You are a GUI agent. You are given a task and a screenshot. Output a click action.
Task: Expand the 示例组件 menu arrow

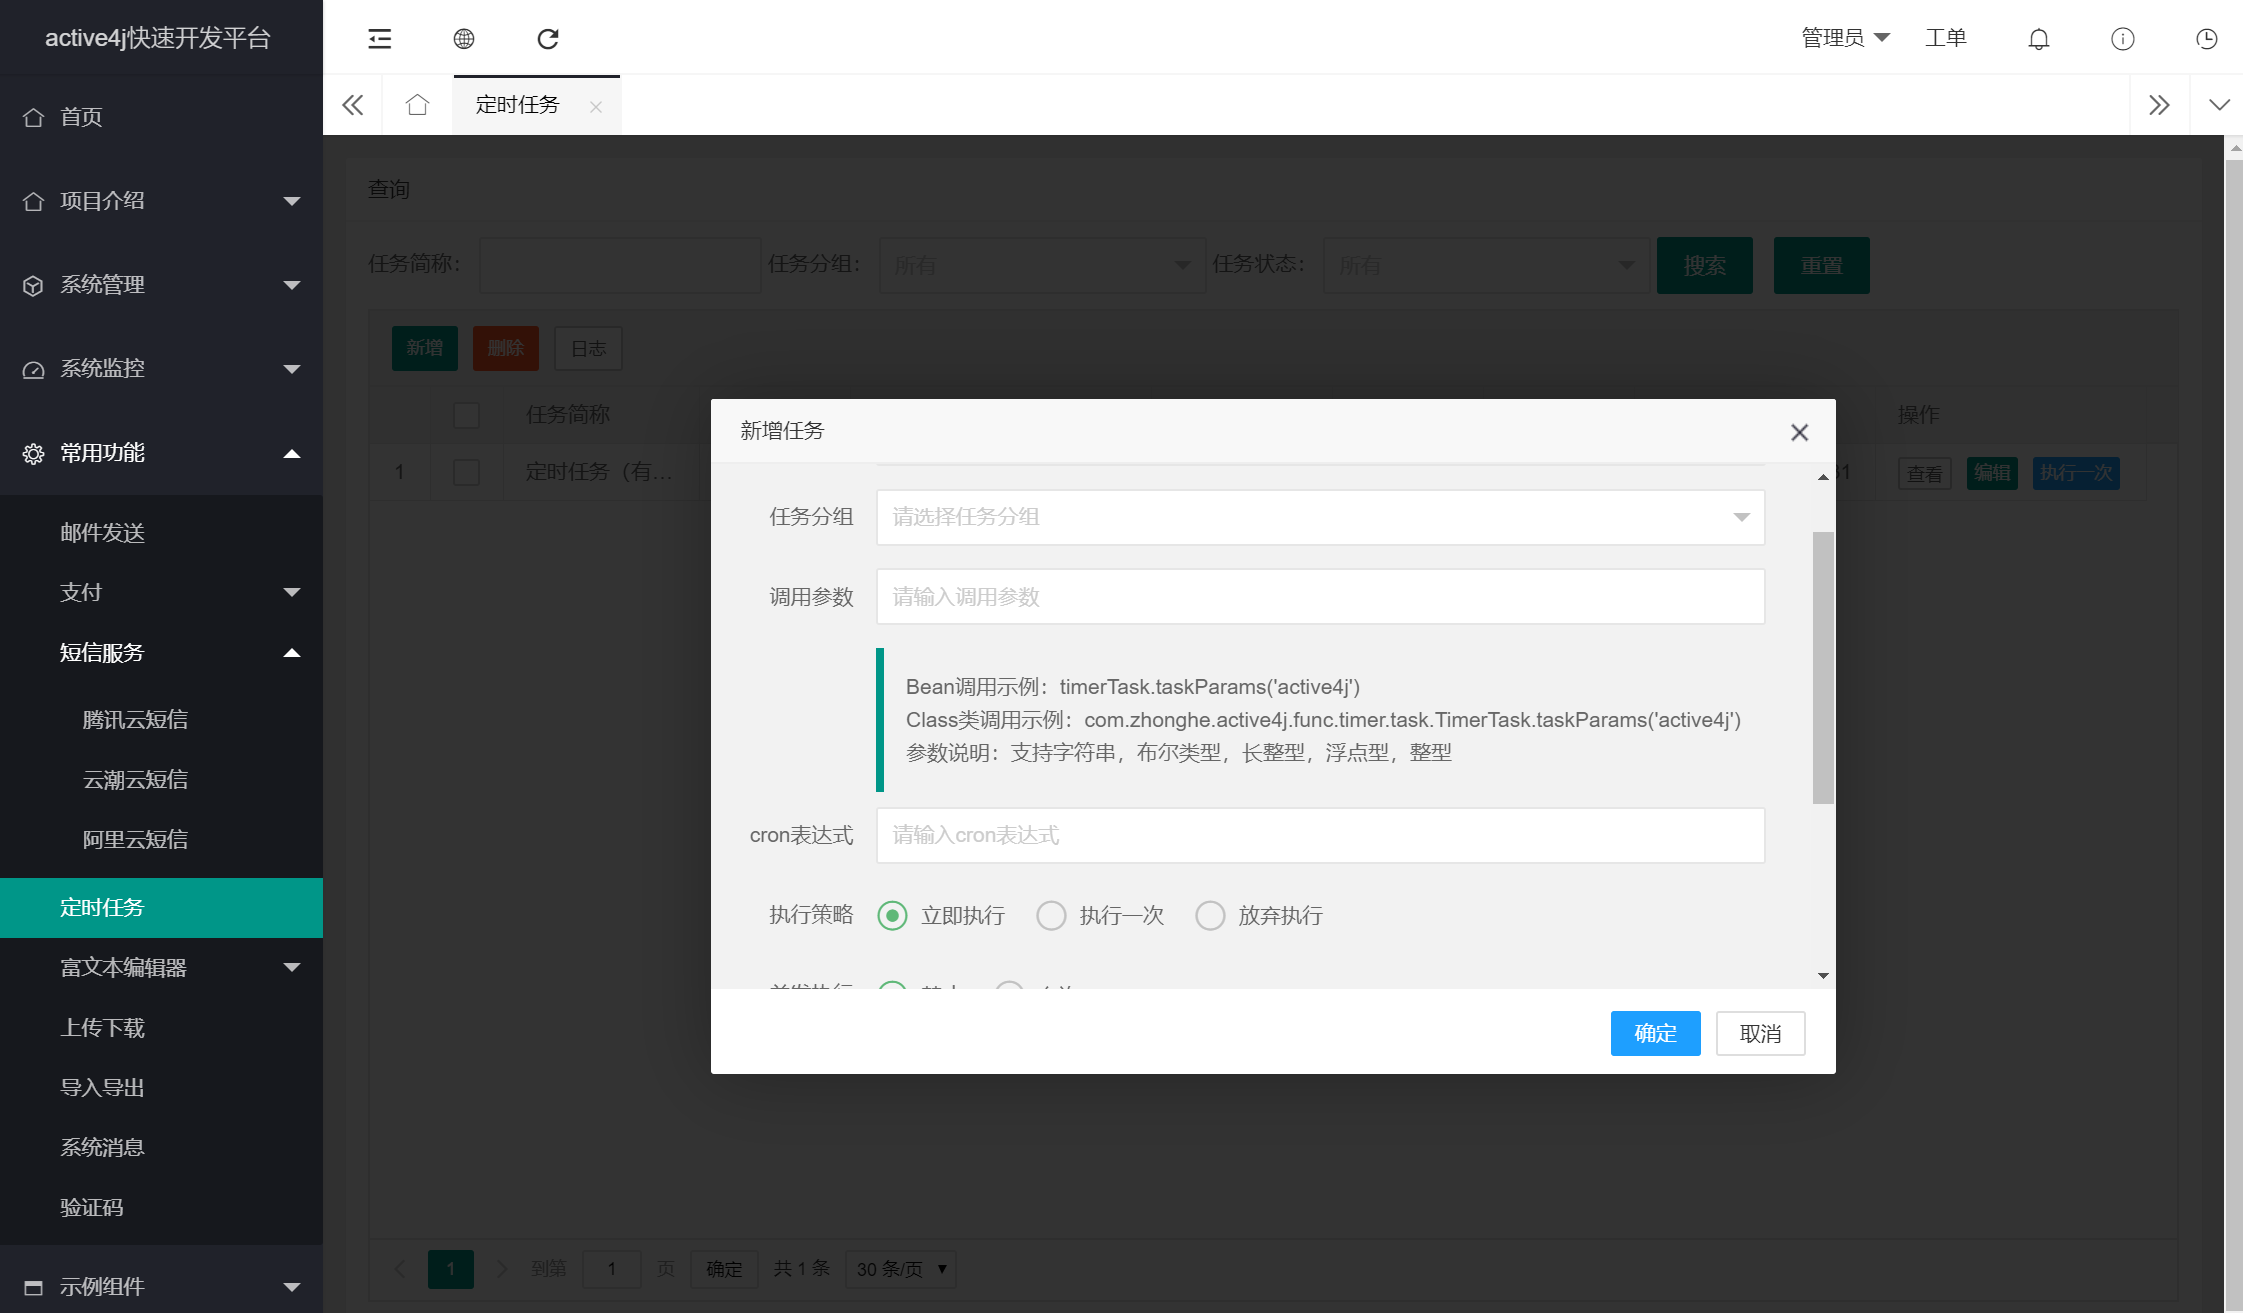pyautogui.click(x=292, y=1287)
